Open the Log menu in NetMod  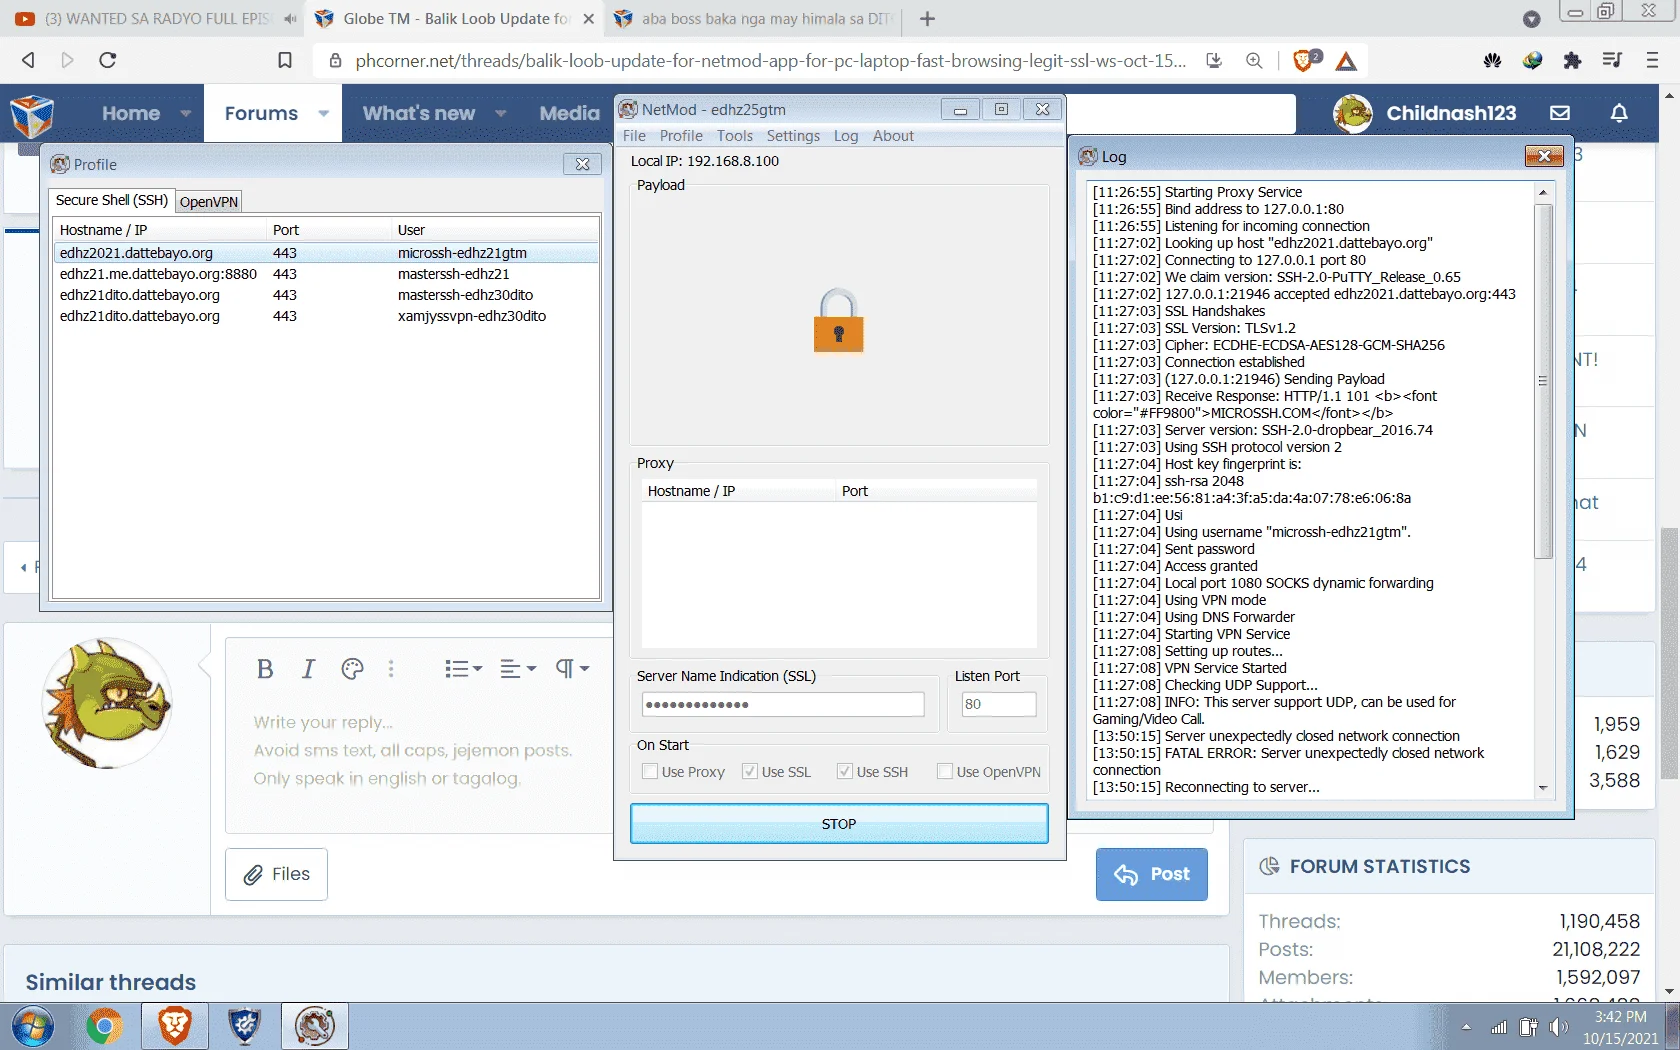coord(846,136)
